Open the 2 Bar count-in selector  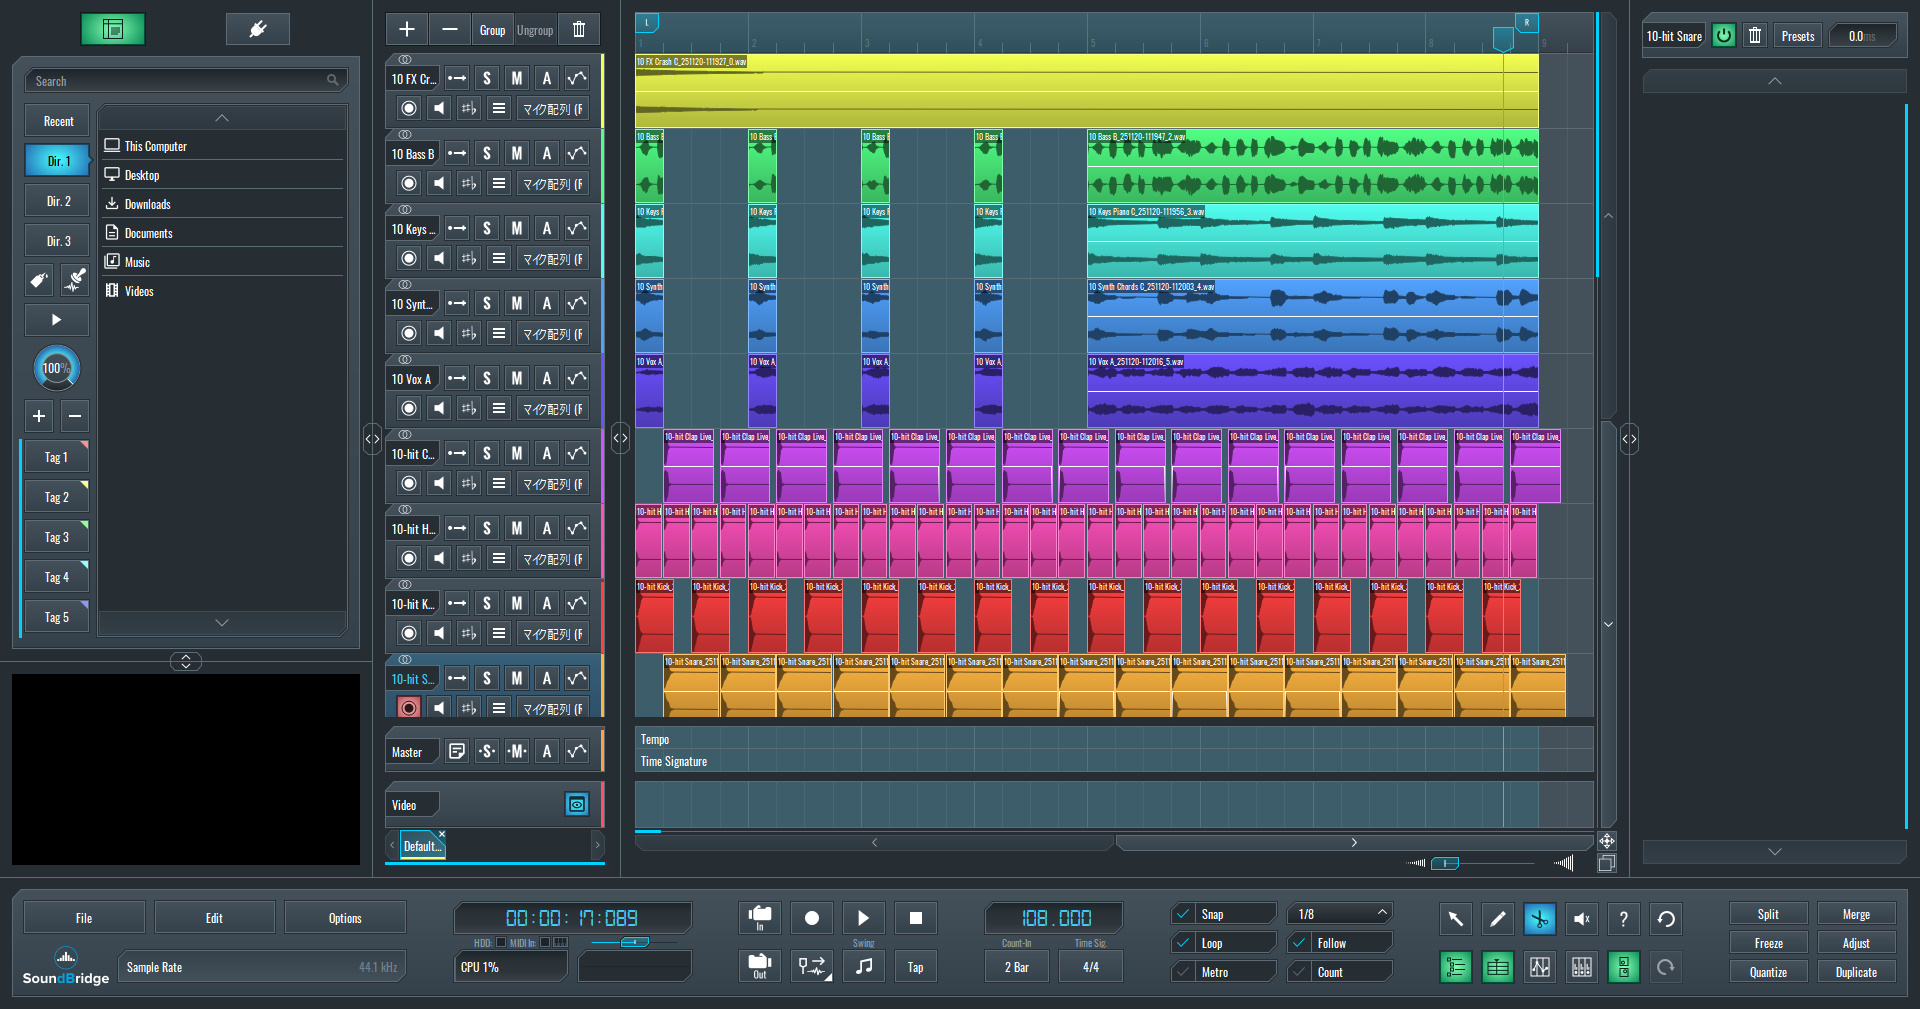pyautogui.click(x=1016, y=967)
